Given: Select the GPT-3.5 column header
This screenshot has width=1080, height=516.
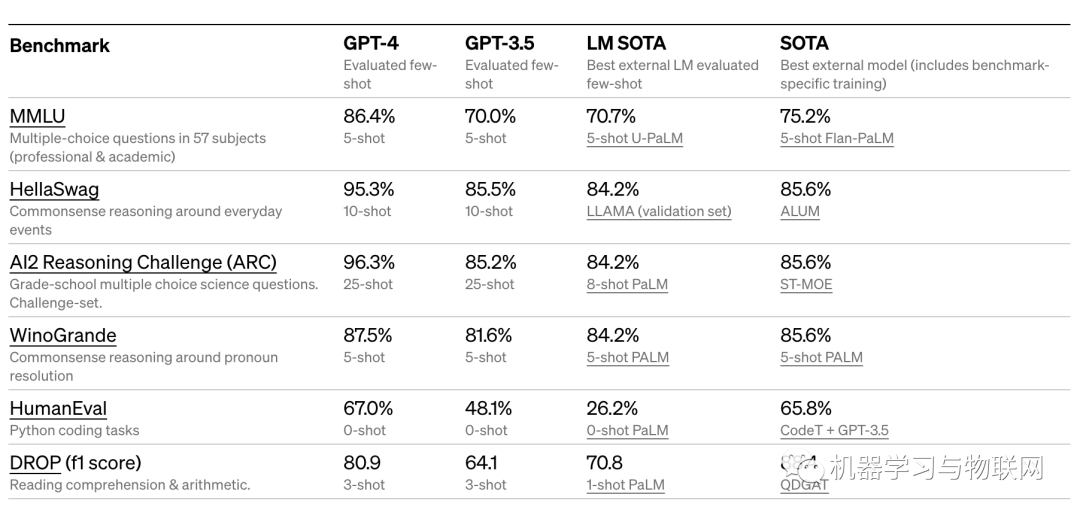Looking at the screenshot, I should 499,44.
